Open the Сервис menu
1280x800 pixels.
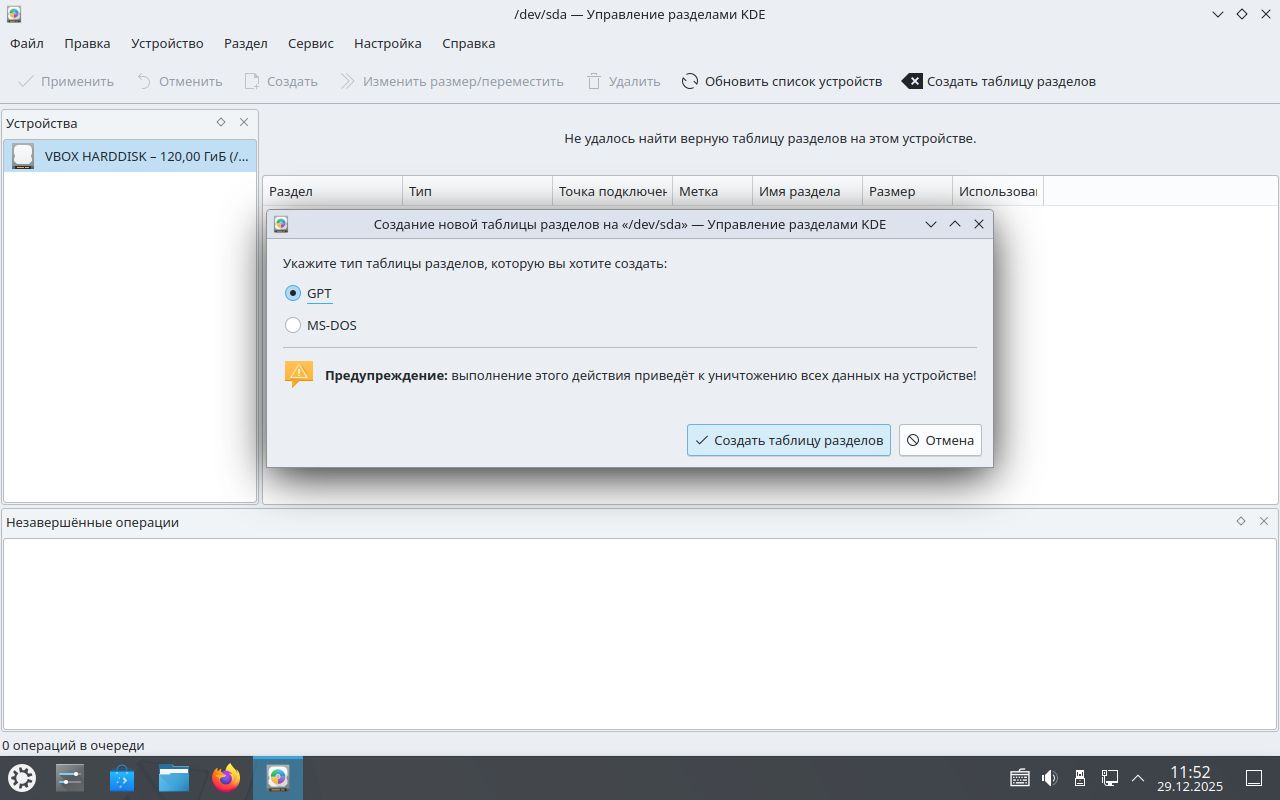click(x=311, y=43)
